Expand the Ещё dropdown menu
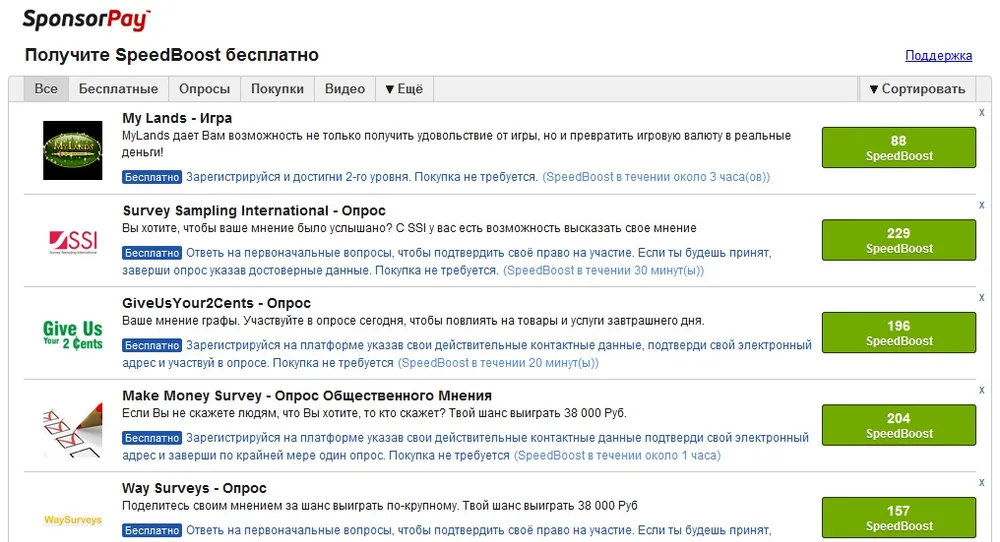 (404, 89)
